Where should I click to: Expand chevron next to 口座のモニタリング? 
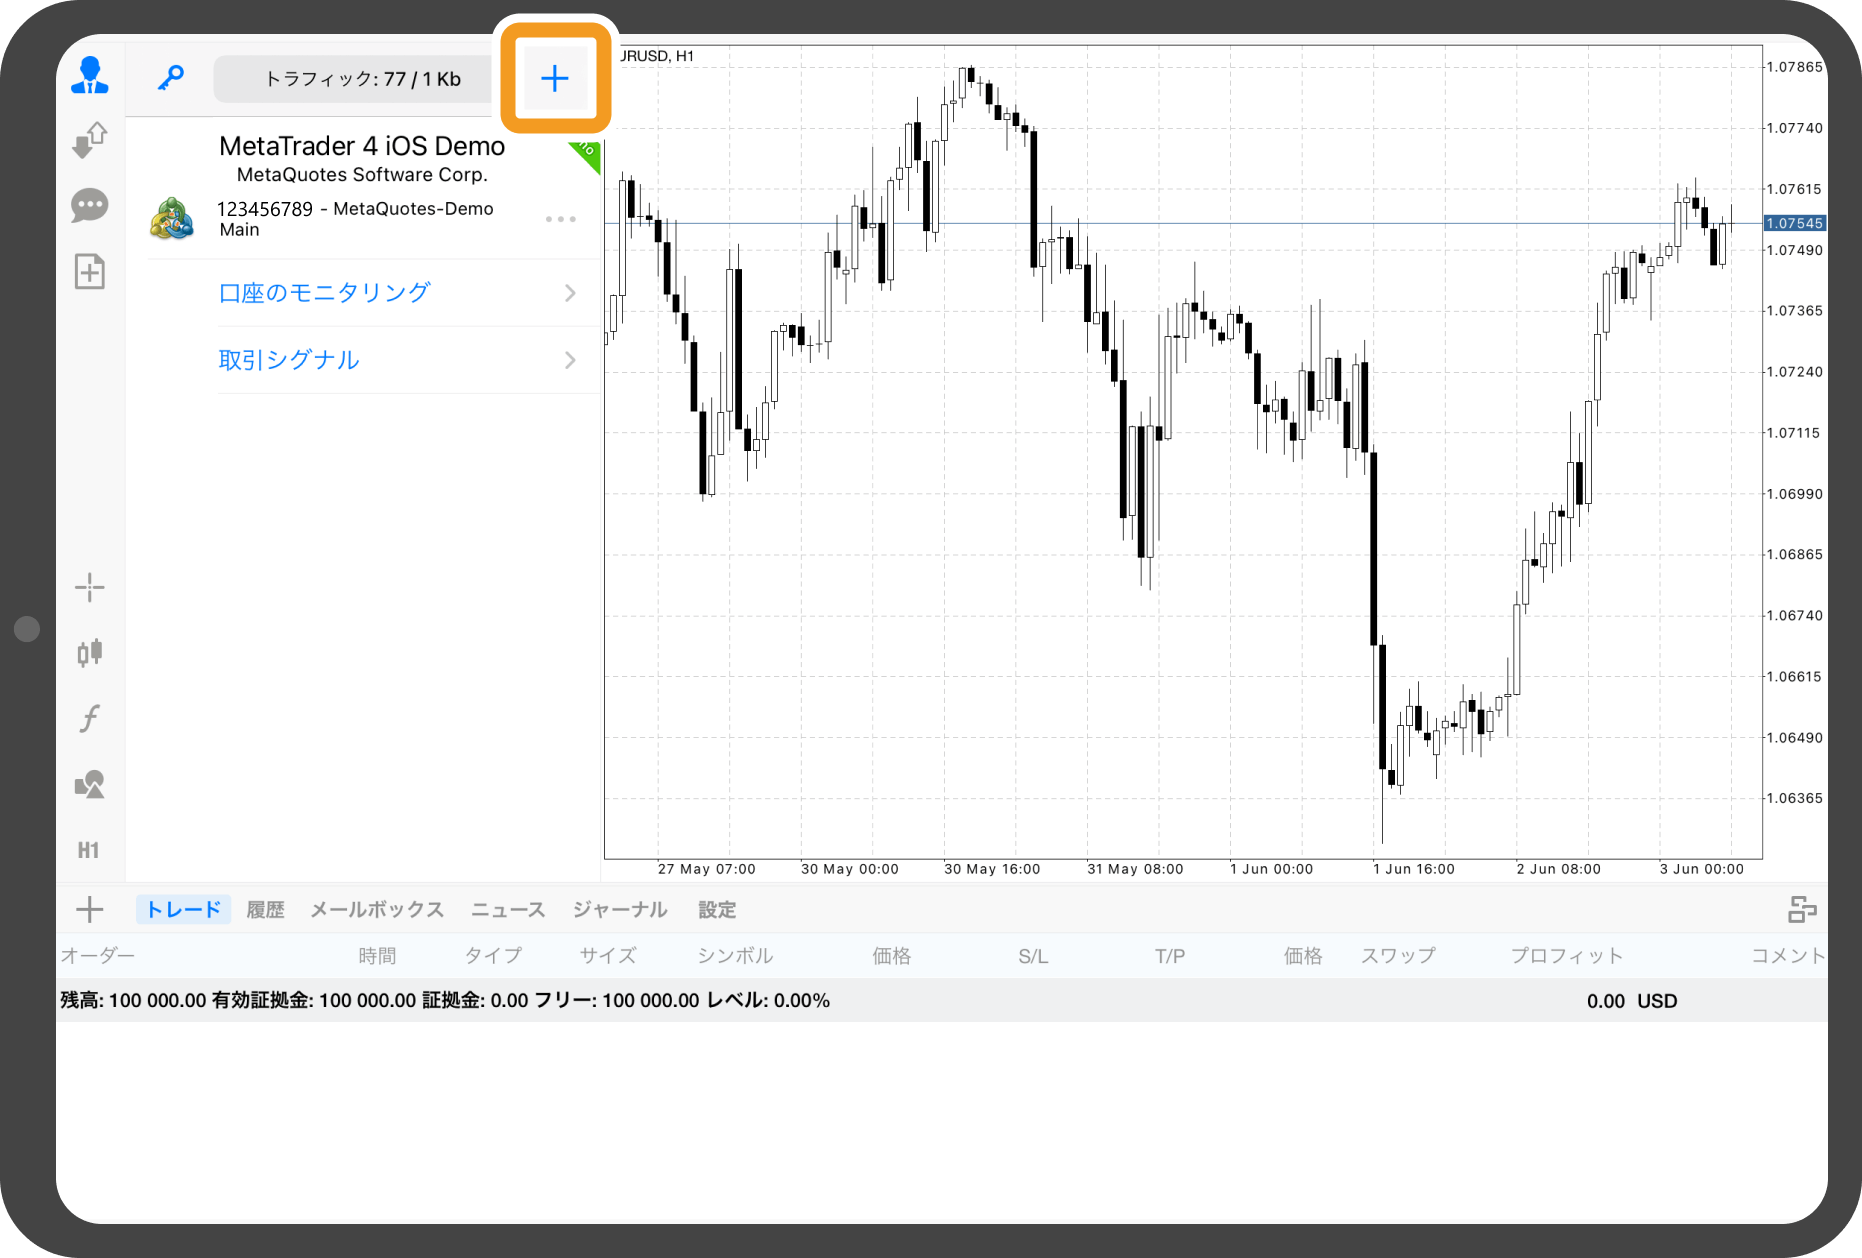(x=570, y=293)
